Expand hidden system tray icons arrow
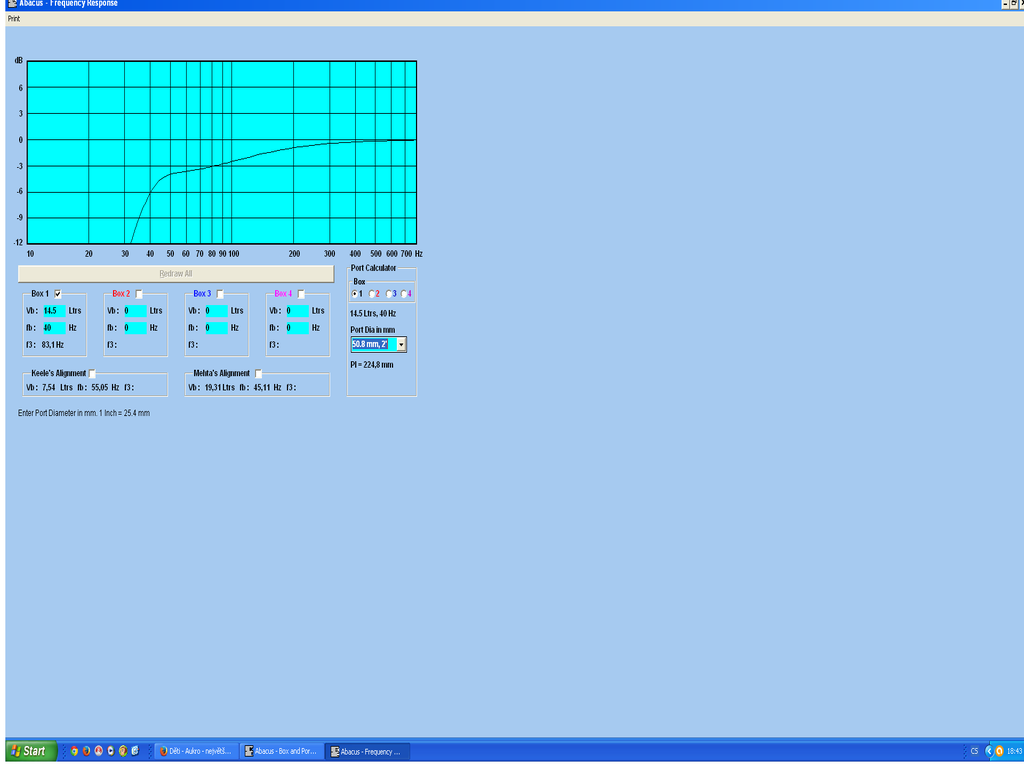The height and width of the screenshot is (768, 1024). pyautogui.click(x=989, y=751)
